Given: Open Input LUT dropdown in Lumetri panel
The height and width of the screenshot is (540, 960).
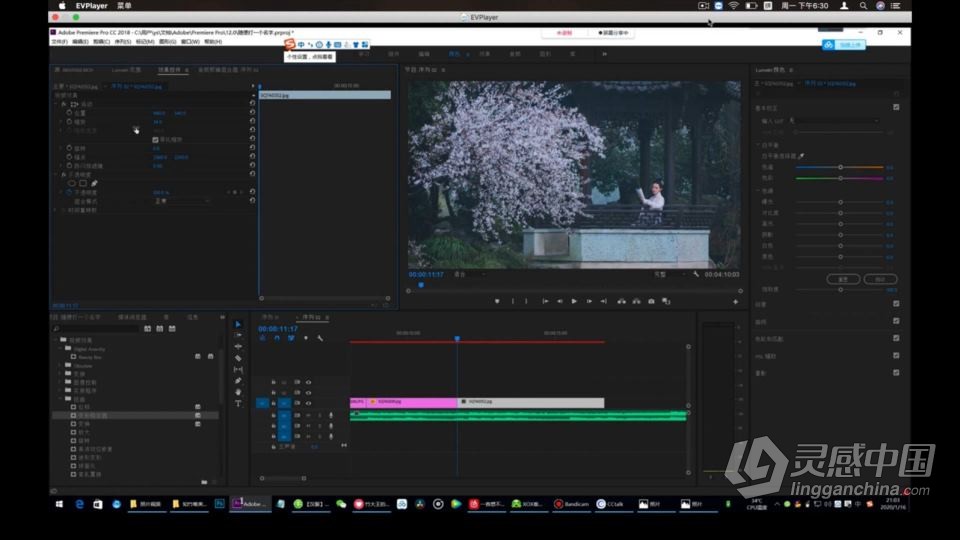Looking at the screenshot, I should (x=835, y=121).
